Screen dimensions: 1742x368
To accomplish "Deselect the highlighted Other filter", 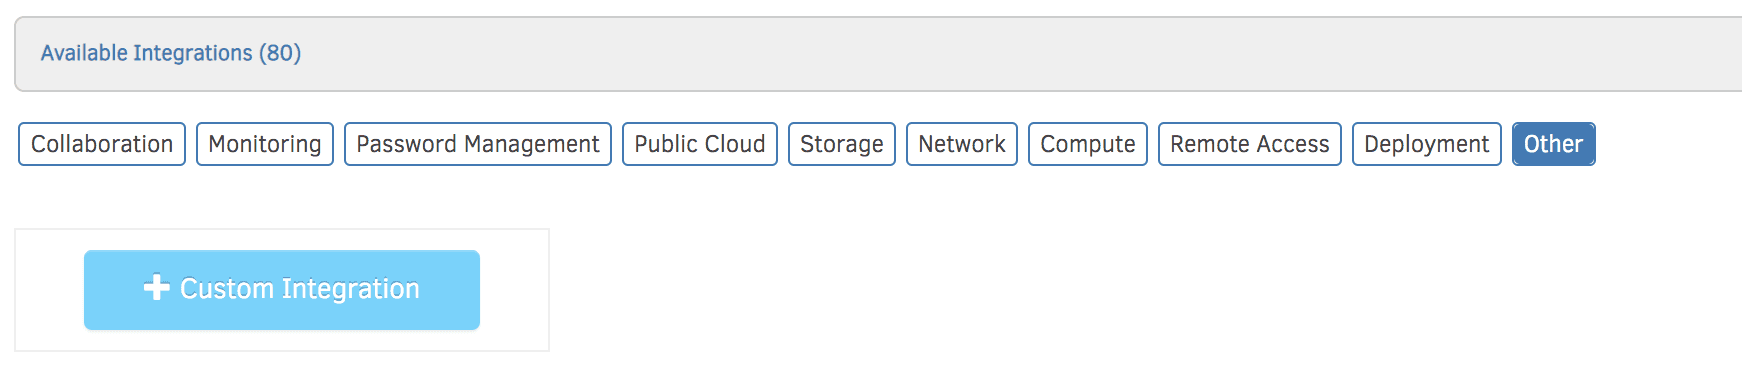I will [1554, 144].
